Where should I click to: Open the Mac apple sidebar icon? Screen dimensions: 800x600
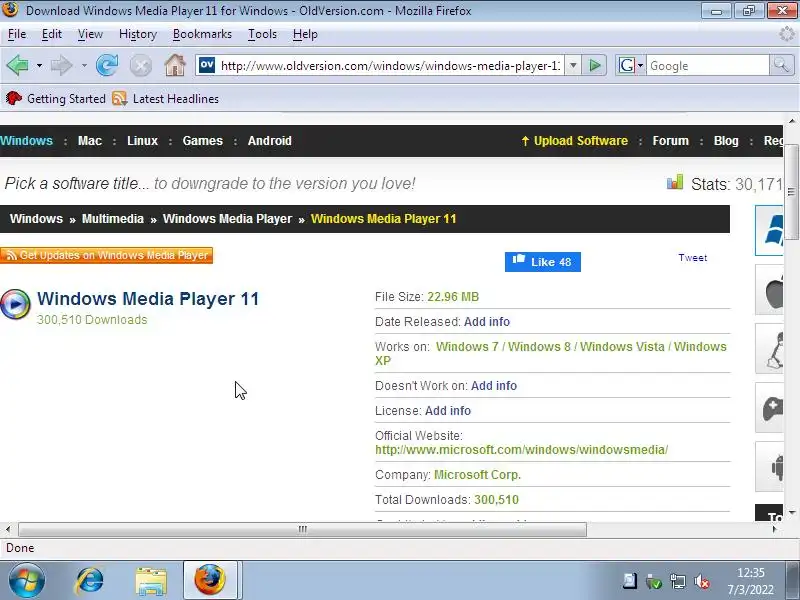point(769,290)
